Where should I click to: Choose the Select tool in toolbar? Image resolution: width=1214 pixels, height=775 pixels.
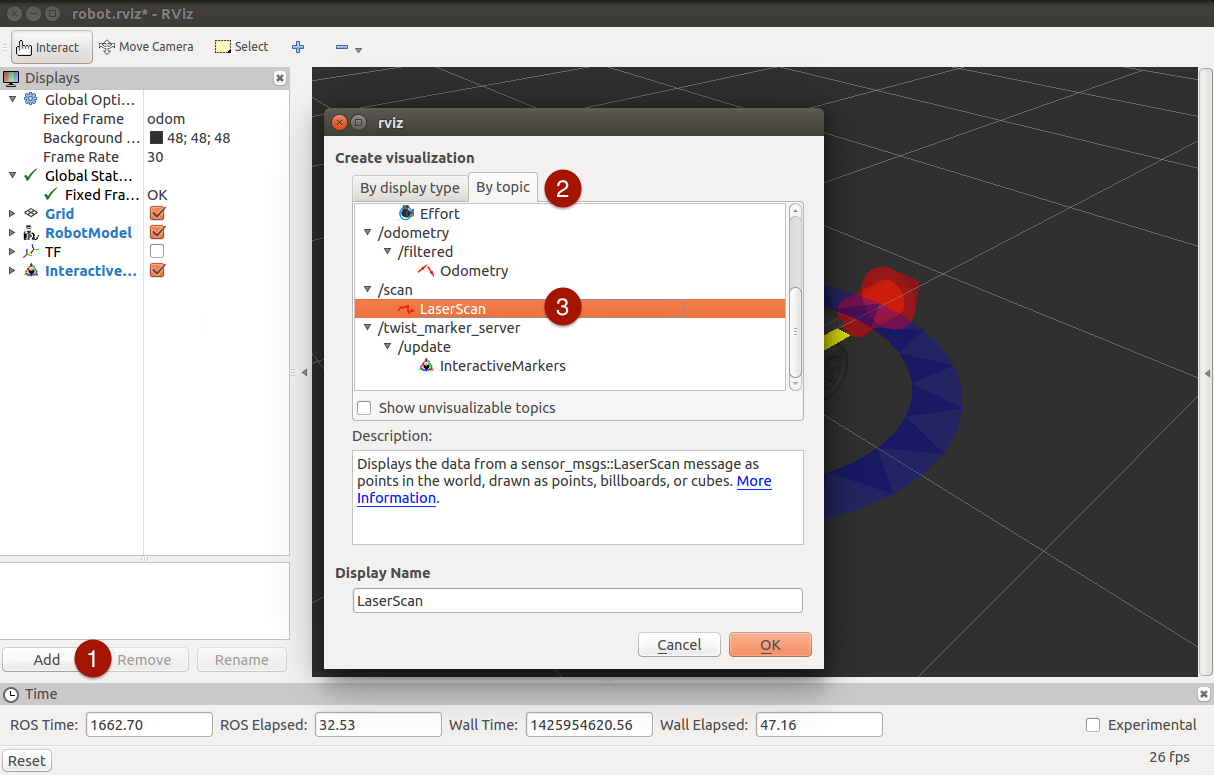241,47
